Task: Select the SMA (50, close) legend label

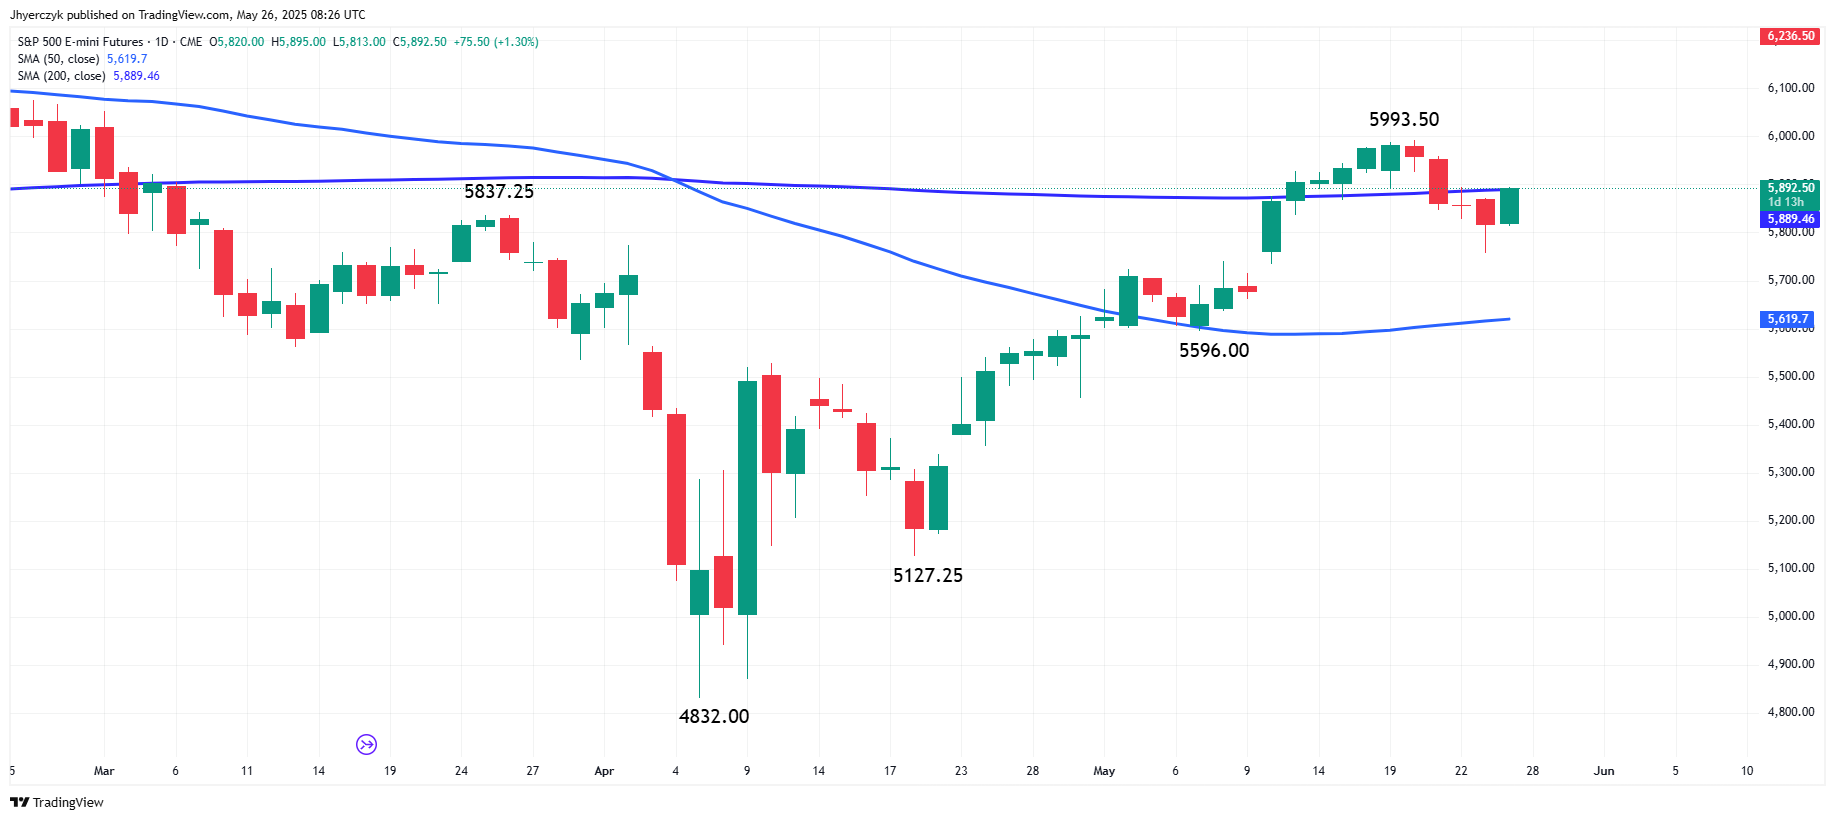Action: [58, 59]
